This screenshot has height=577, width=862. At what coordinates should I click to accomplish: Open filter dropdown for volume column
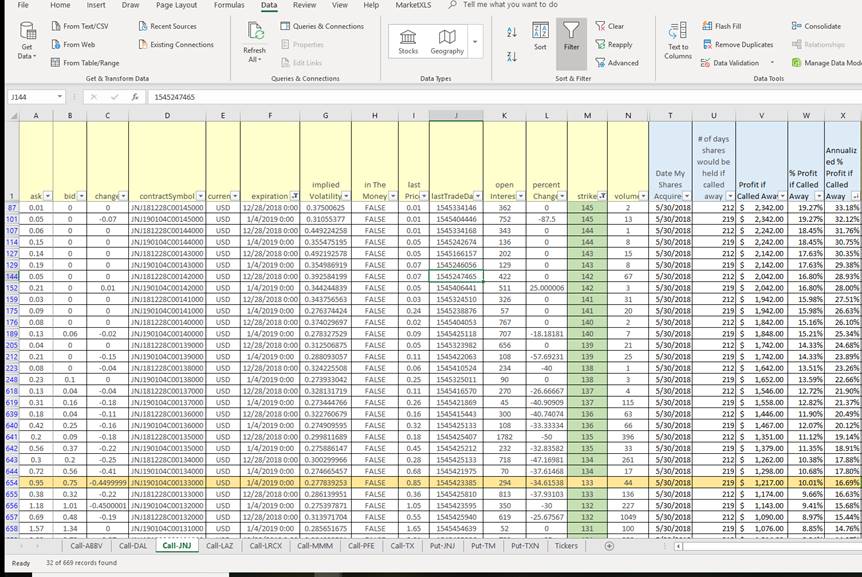(643, 196)
